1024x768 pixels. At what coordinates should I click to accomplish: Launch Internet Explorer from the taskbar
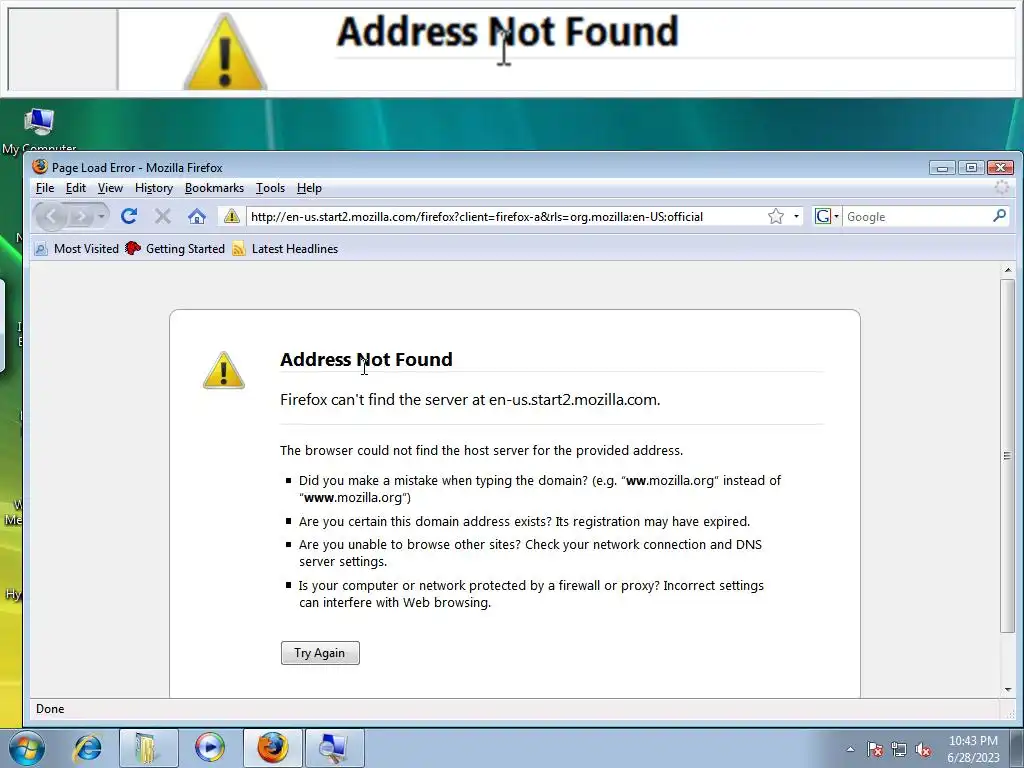[x=88, y=748]
